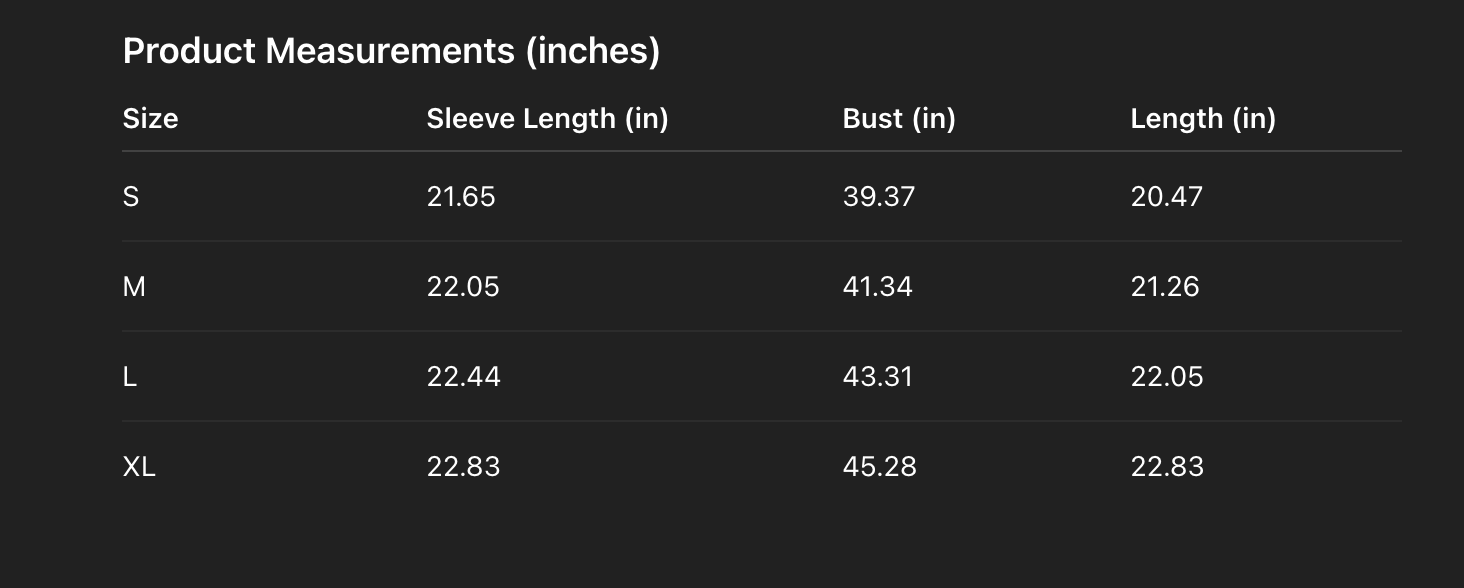
Task: Select length value 21.26 in M row
Action: pos(1164,287)
